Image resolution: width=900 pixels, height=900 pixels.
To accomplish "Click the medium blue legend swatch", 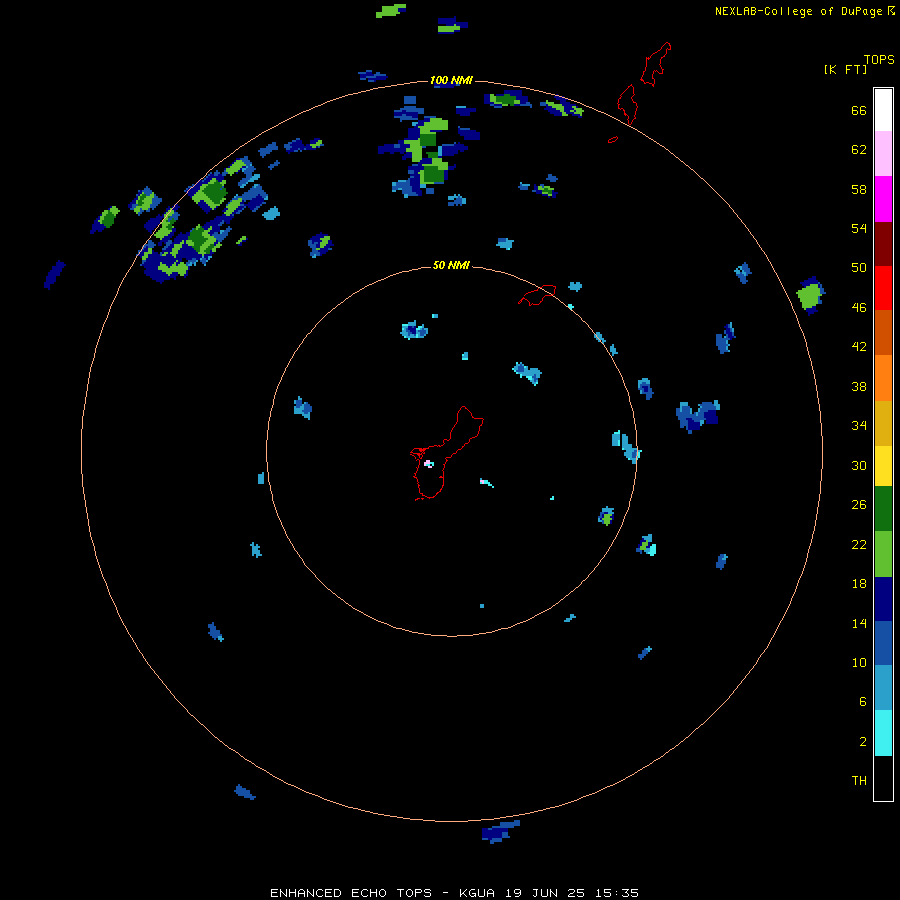I will pyautogui.click(x=883, y=643).
